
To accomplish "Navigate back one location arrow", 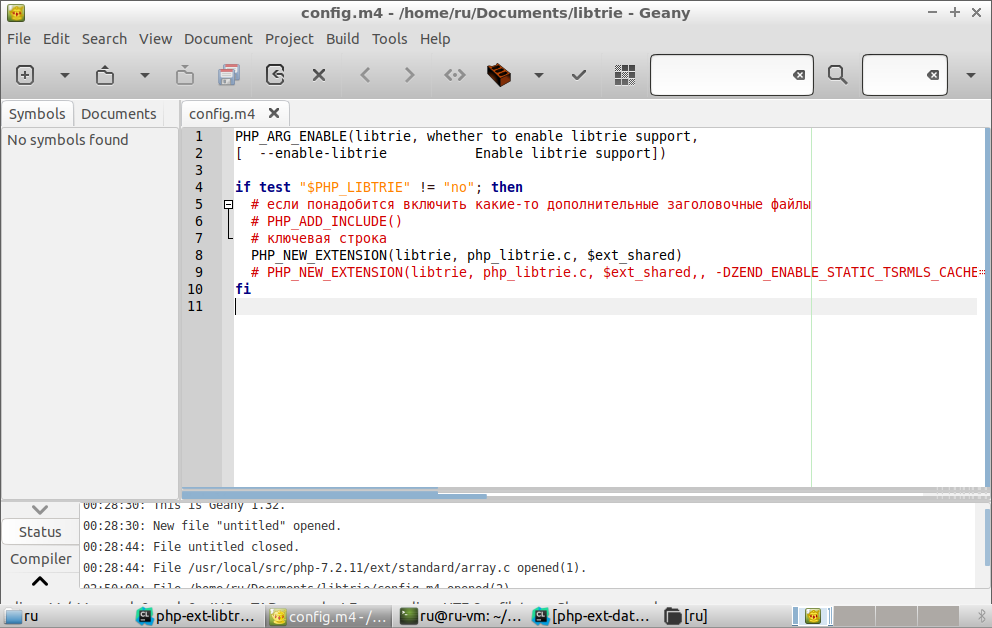I will pos(365,75).
